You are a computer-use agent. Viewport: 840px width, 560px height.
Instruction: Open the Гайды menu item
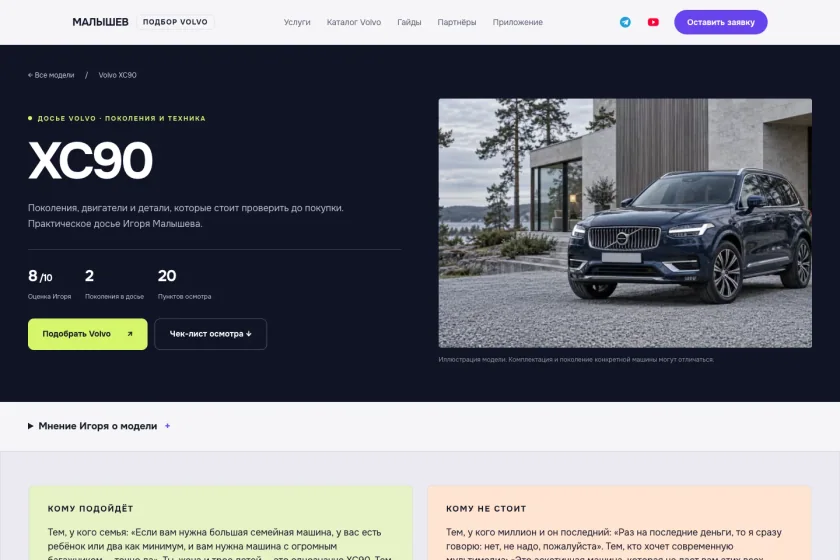point(409,23)
